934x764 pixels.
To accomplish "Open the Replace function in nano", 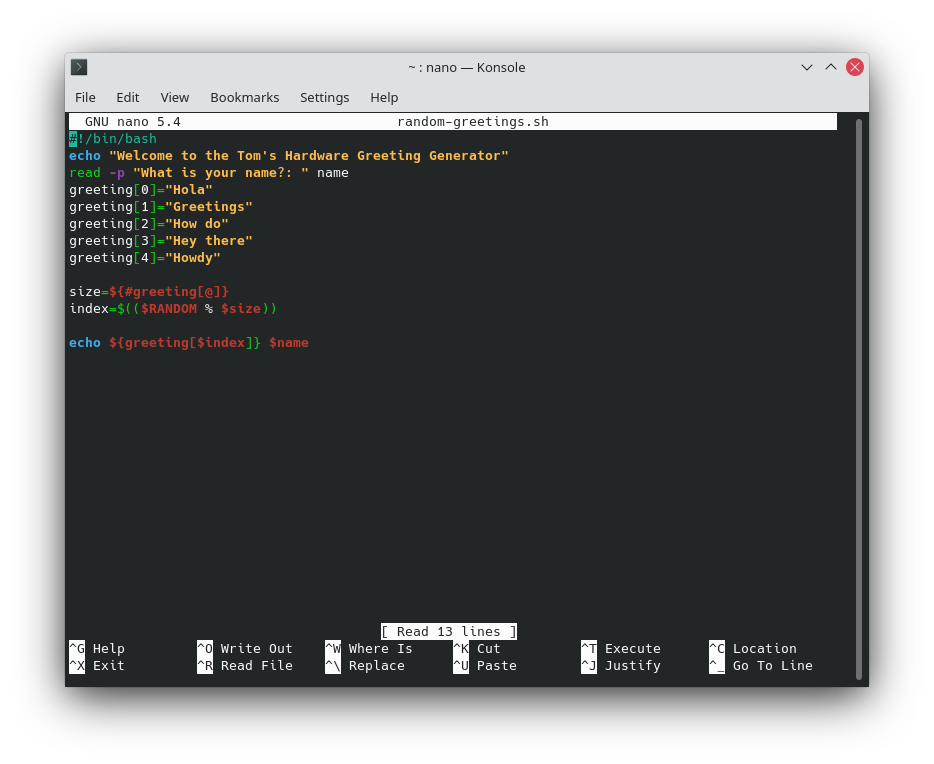I will coord(368,665).
